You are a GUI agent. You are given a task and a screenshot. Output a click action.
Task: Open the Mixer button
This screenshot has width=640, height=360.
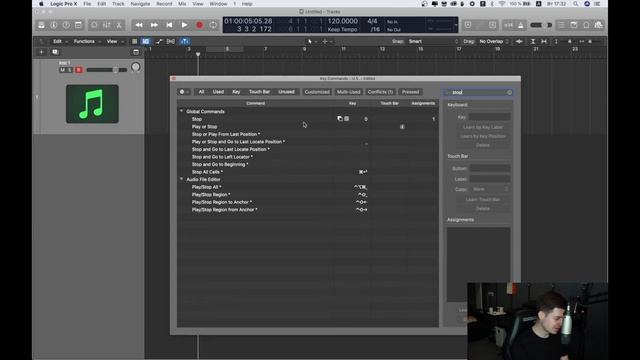[107, 25]
